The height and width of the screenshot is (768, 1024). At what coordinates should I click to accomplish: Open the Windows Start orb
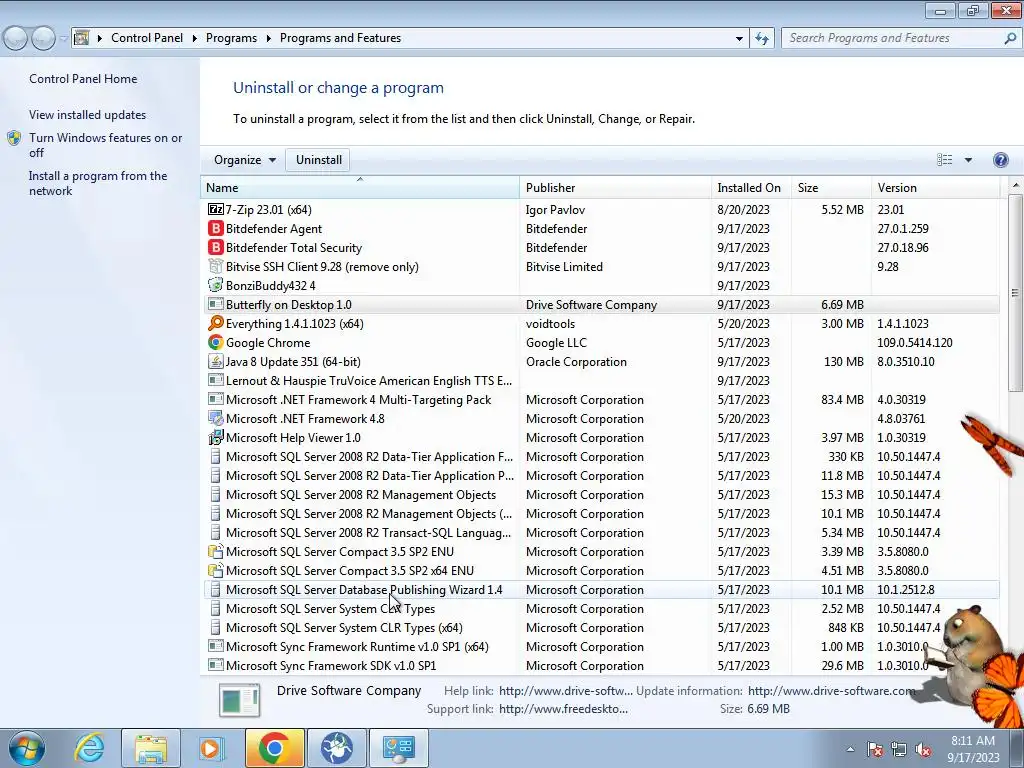(27, 748)
